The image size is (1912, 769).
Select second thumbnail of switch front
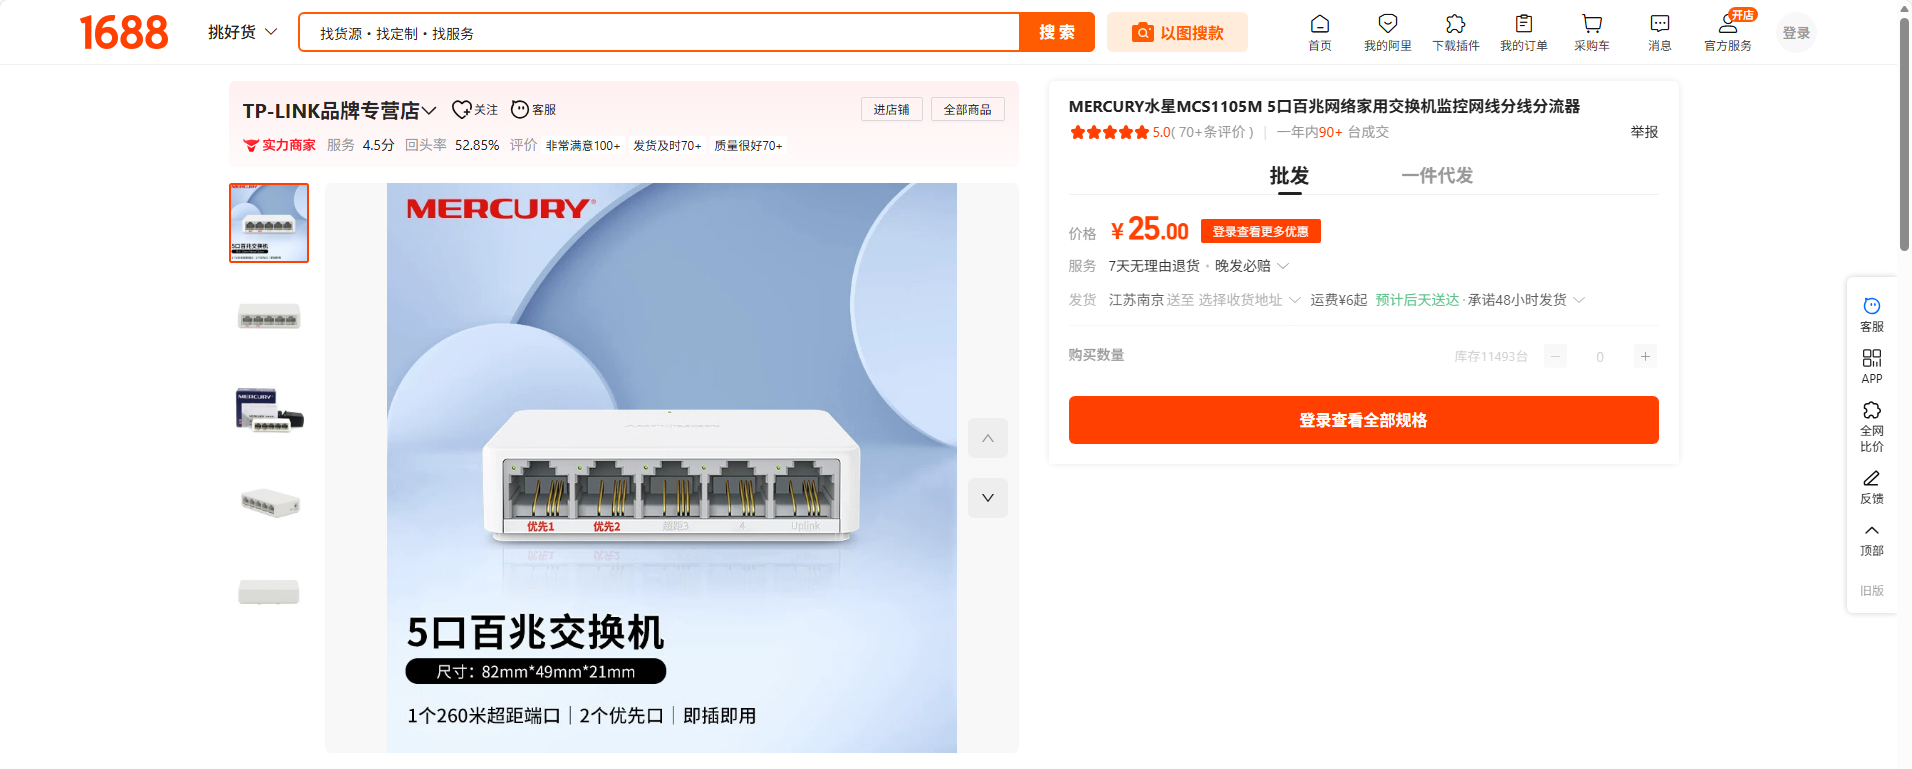point(269,316)
